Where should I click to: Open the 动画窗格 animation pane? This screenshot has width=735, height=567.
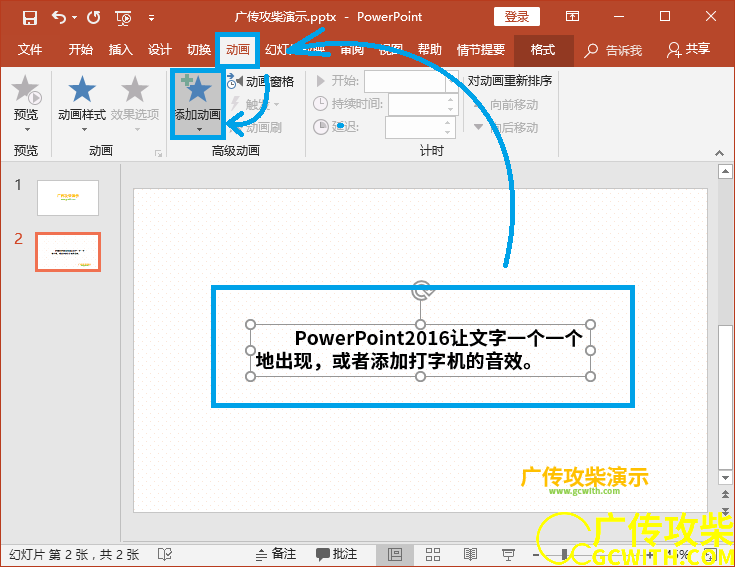(261, 81)
